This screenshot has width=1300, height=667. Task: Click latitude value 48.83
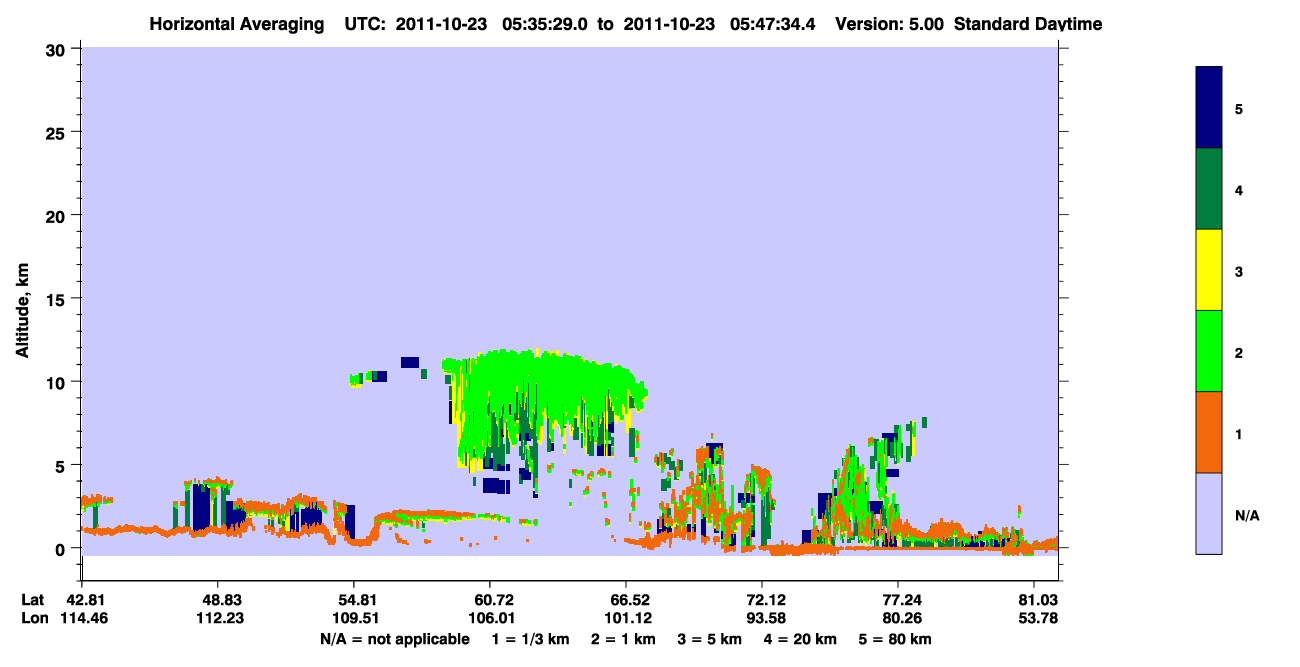pyautogui.click(x=218, y=599)
